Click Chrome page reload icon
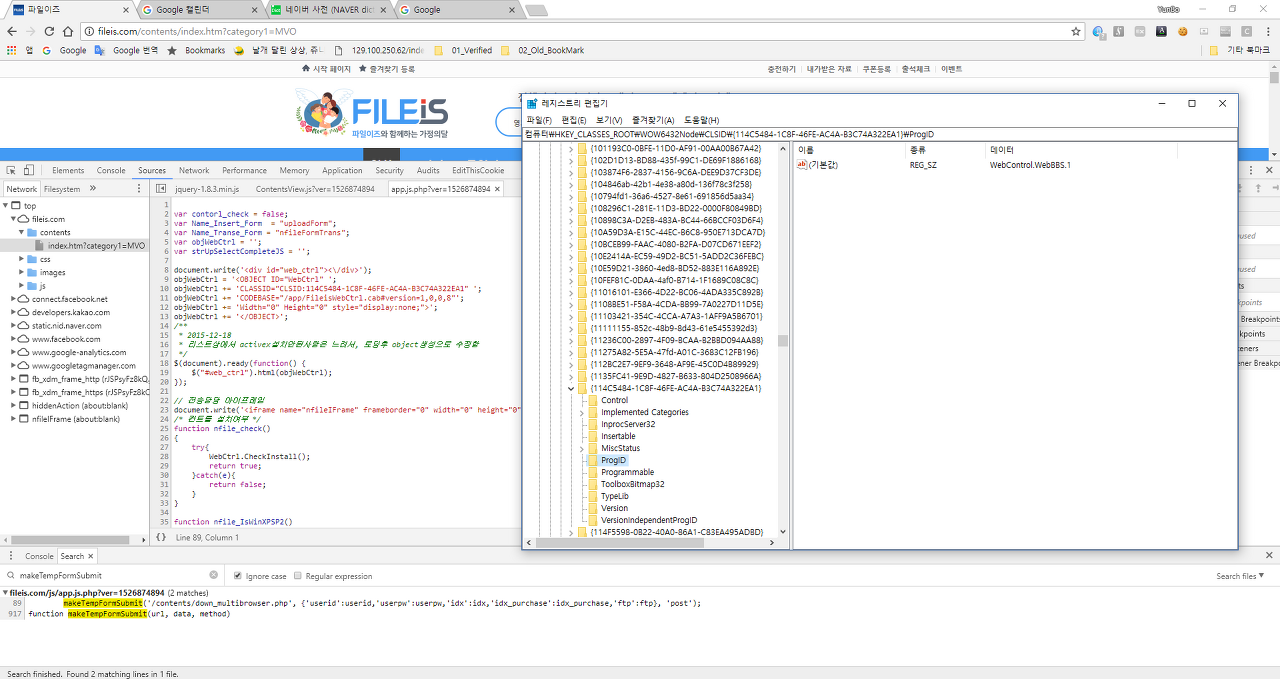Screen dimensions: 1280x679 coord(49,31)
